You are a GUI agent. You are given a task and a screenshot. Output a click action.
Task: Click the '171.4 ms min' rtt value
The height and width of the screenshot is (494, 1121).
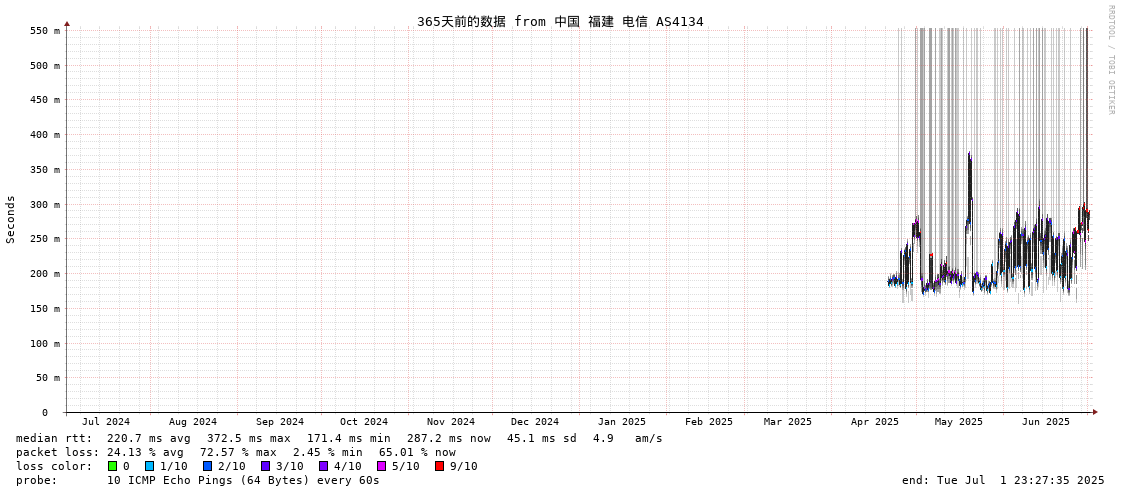point(349,438)
